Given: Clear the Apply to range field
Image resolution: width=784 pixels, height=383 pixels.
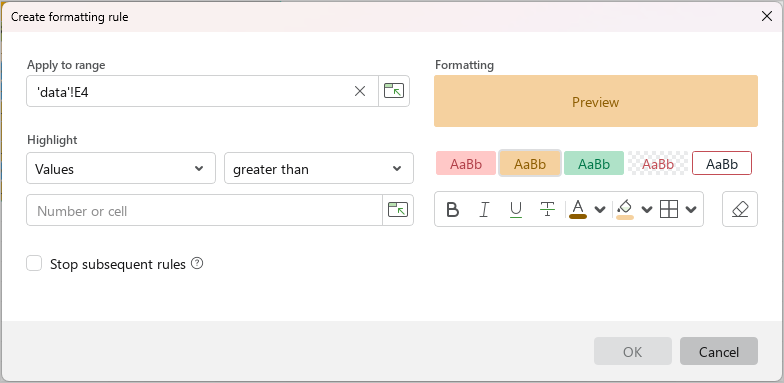Looking at the screenshot, I should point(360,91).
